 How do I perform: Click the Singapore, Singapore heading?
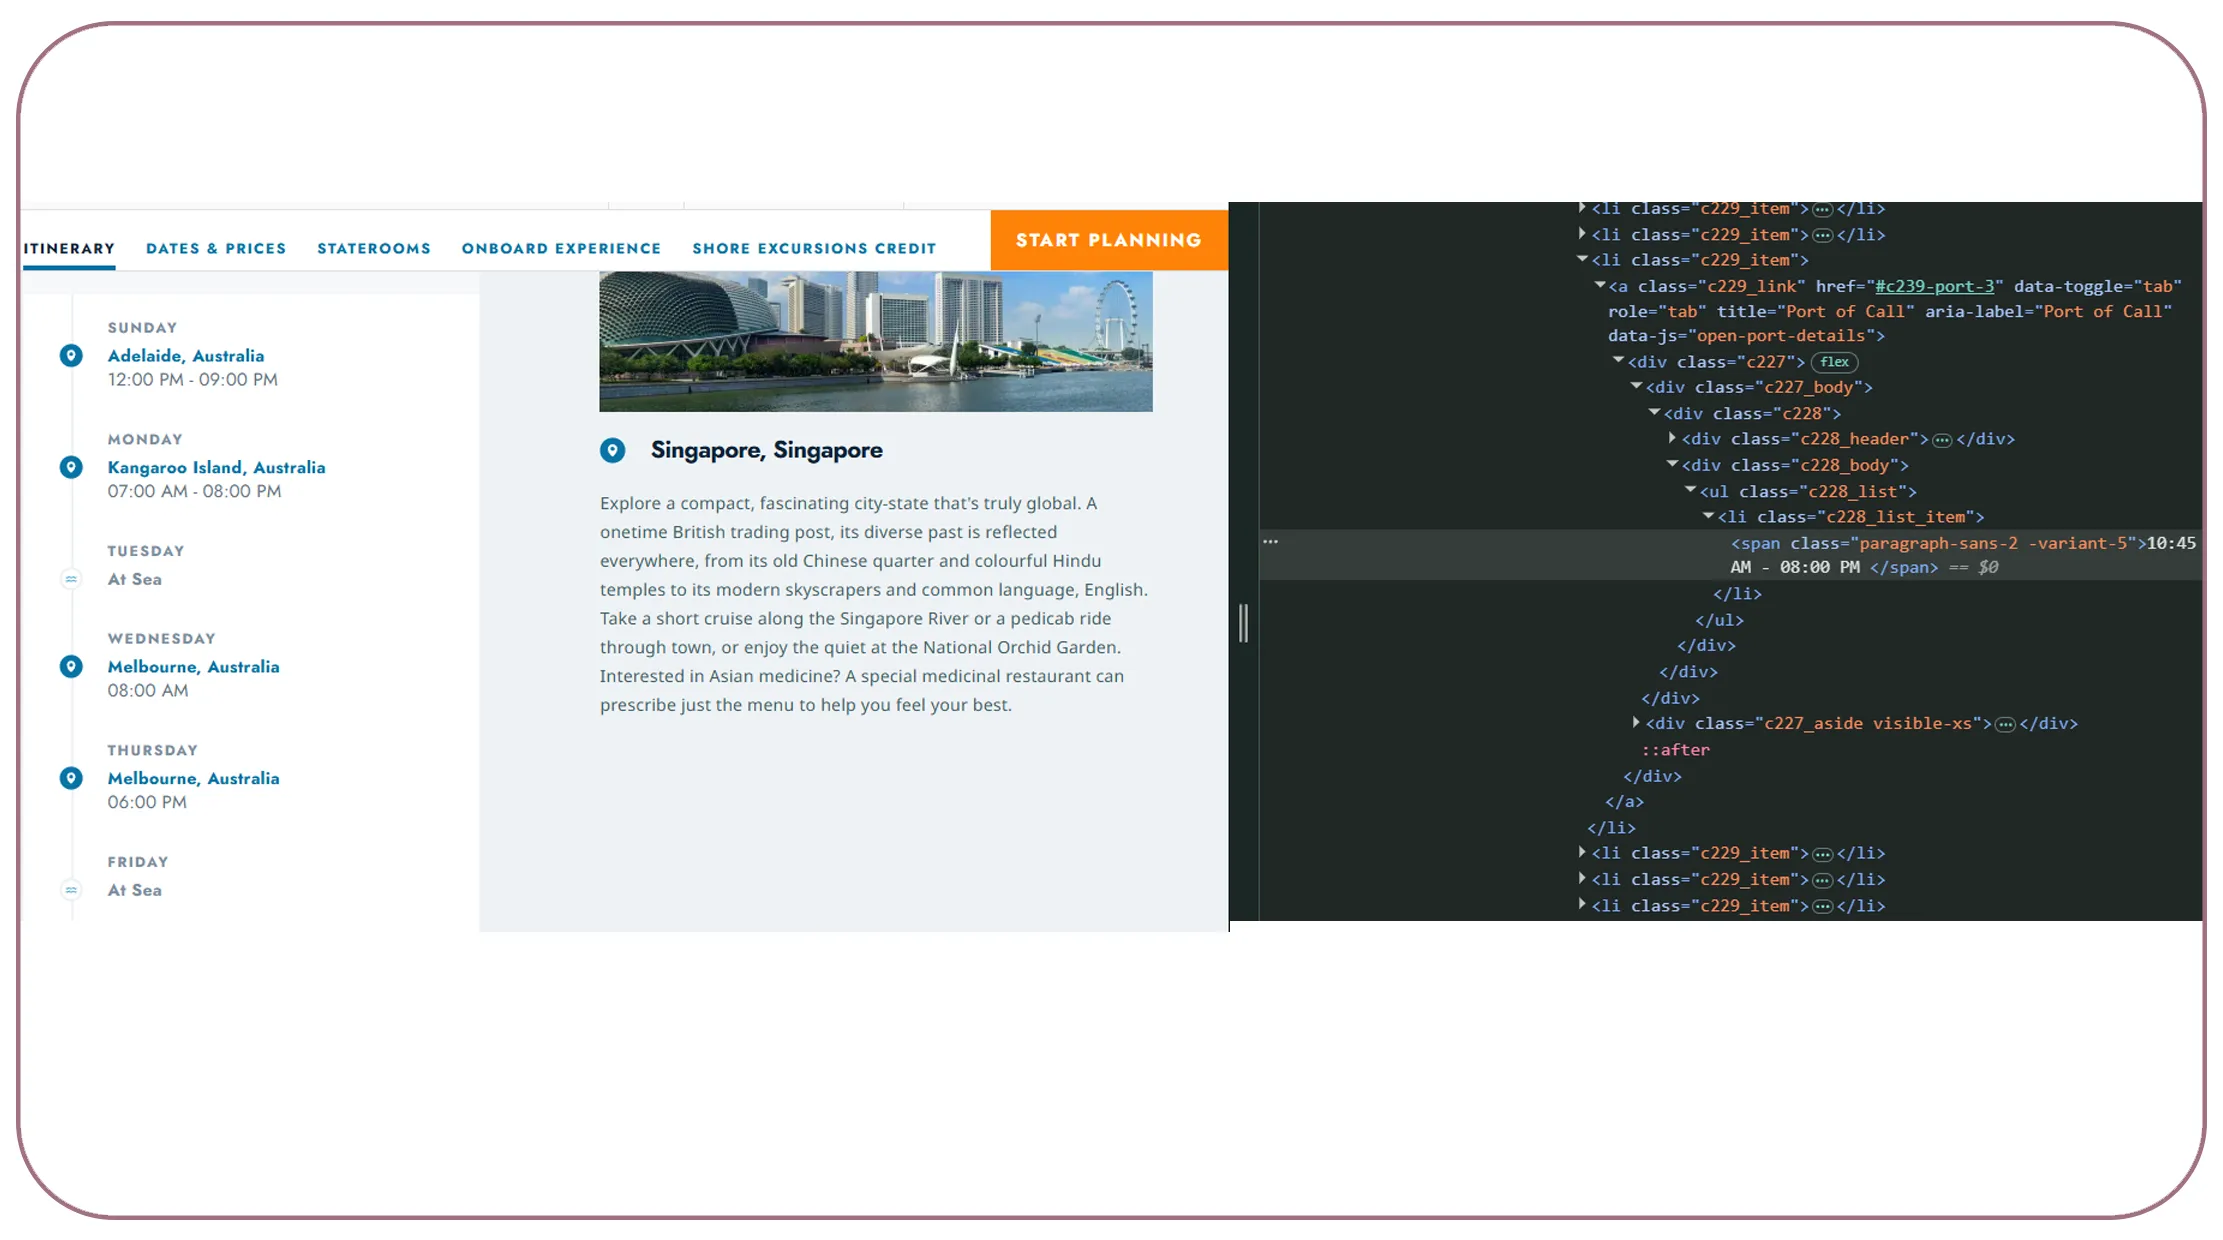point(767,451)
